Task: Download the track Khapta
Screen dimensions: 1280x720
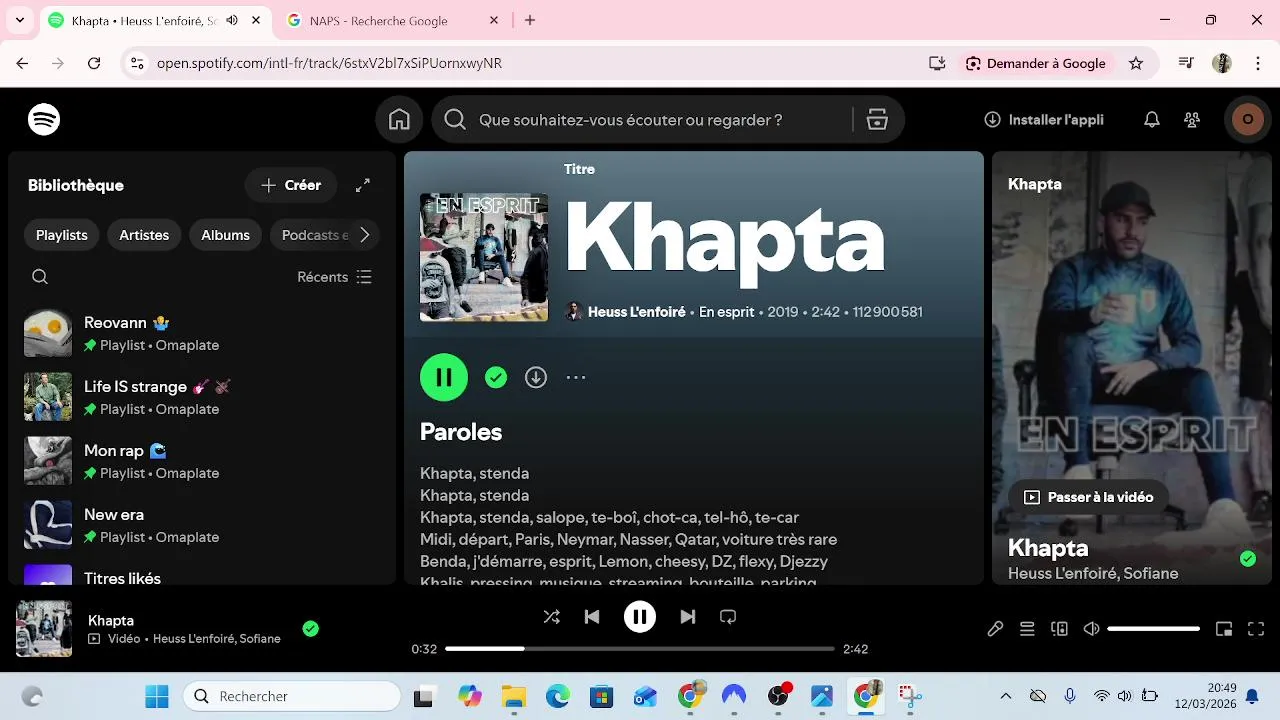Action: [x=536, y=377]
